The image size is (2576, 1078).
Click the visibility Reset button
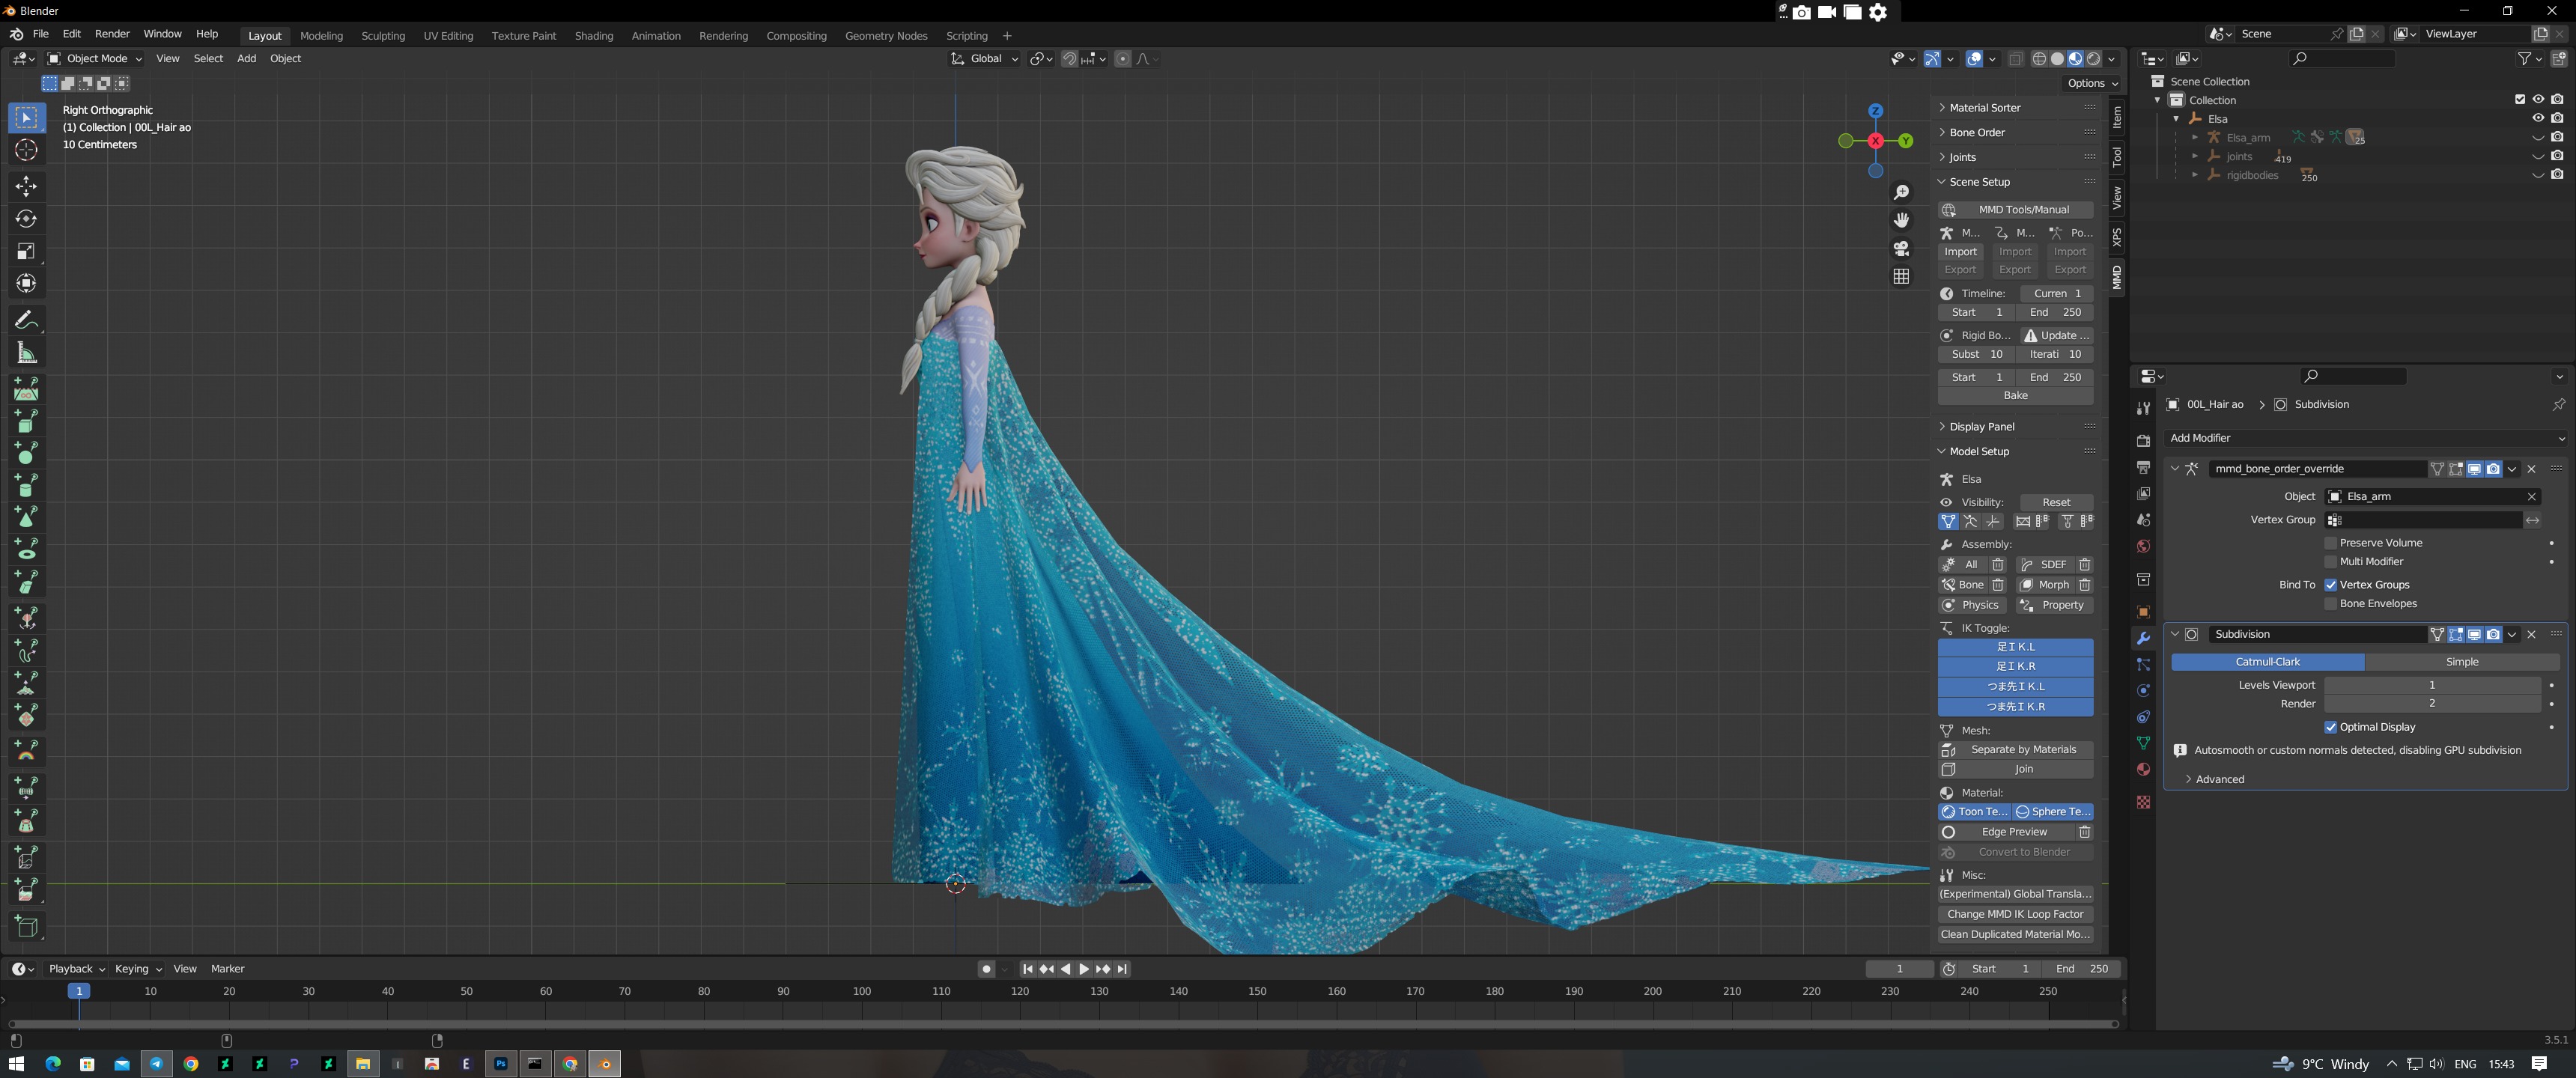tap(2056, 503)
